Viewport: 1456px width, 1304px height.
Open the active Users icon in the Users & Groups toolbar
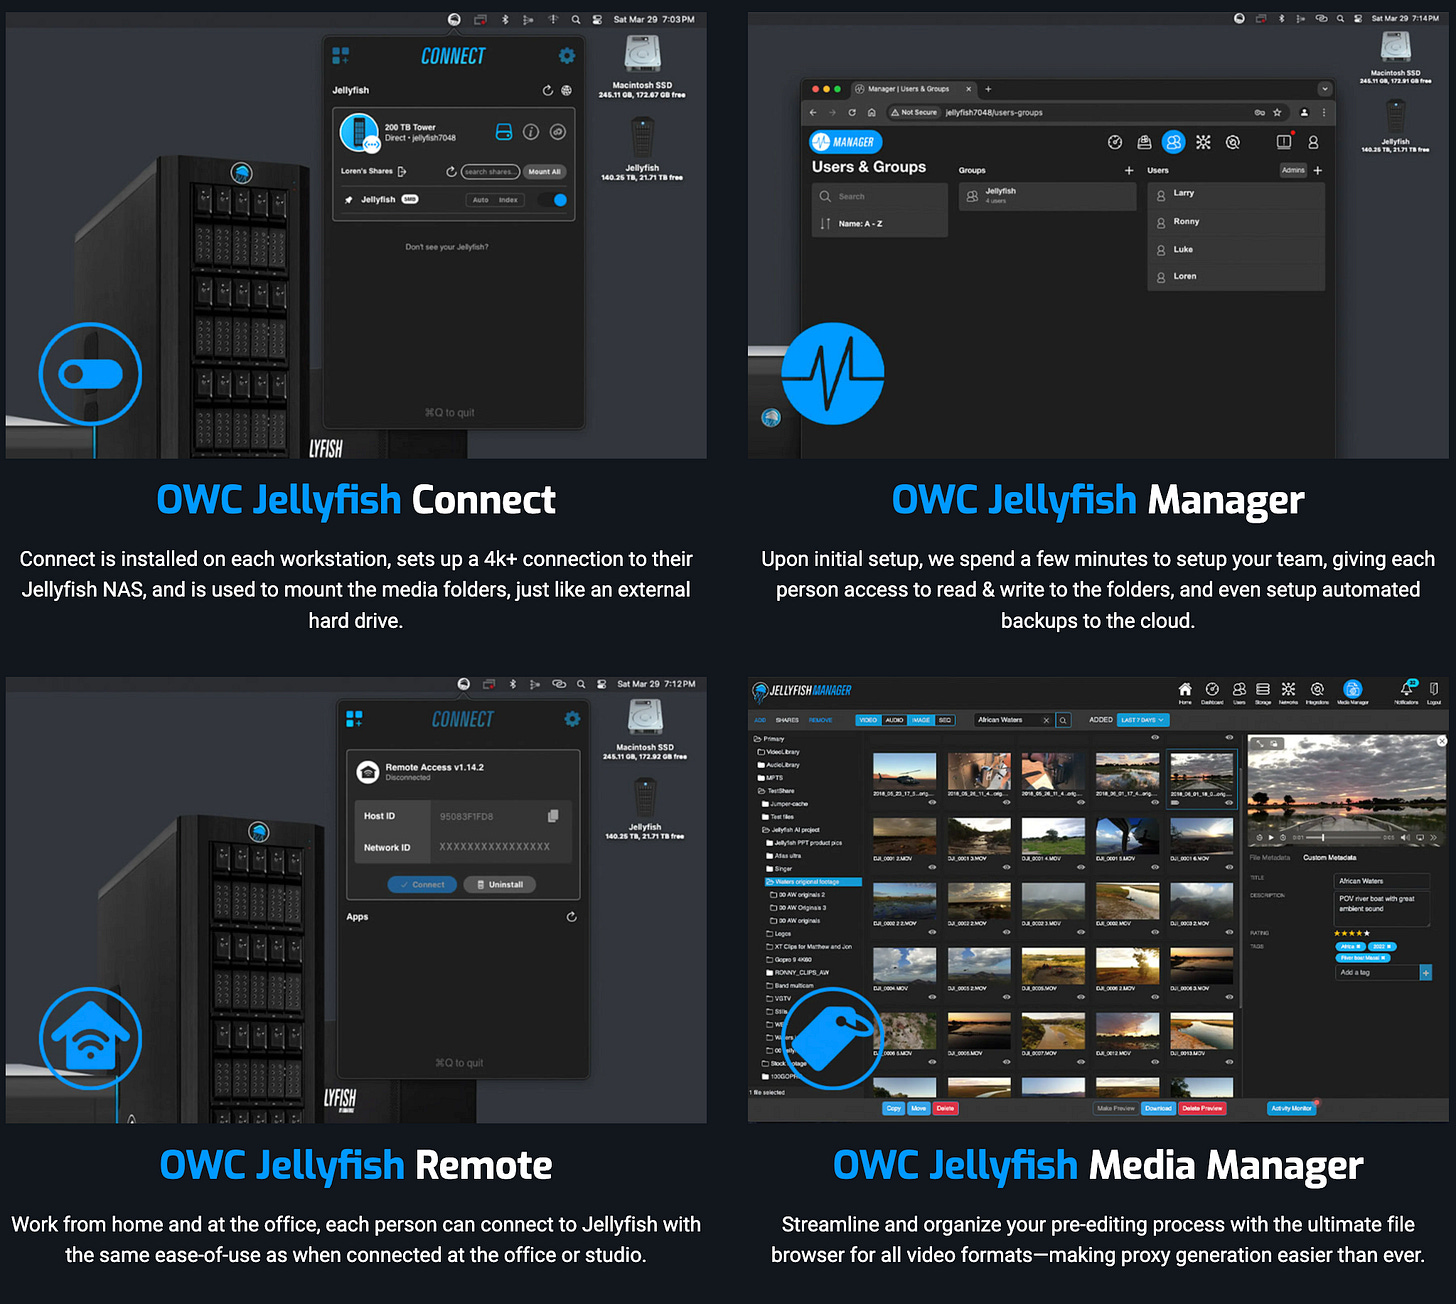[1174, 143]
